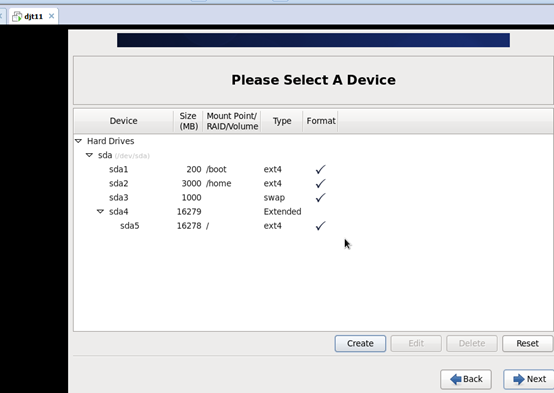Click the format checkmark for sda5
The width and height of the screenshot is (554, 393).
pos(320,225)
